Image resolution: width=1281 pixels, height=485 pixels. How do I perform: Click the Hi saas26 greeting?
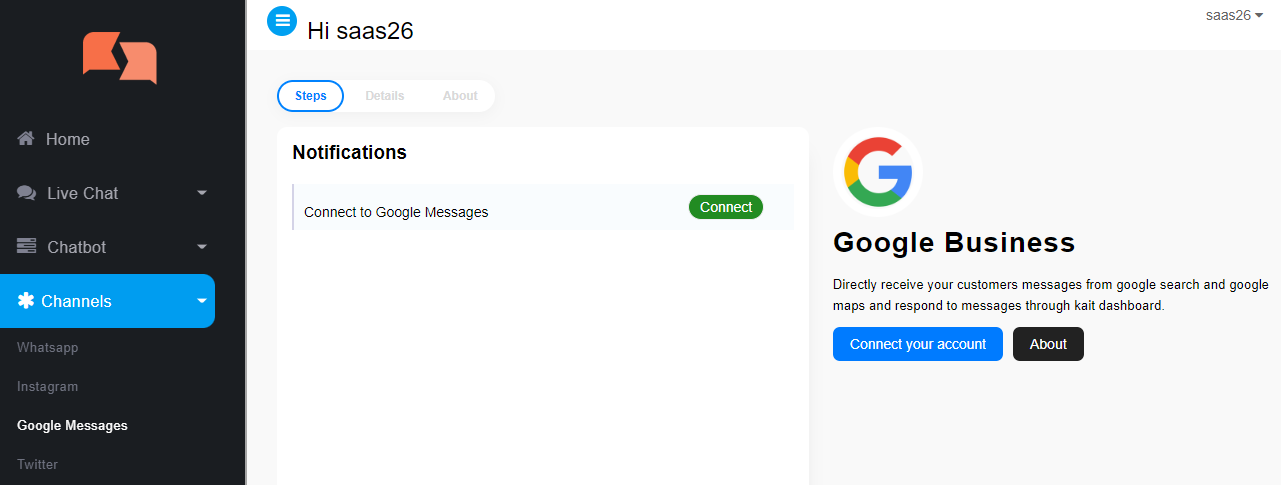(x=360, y=31)
